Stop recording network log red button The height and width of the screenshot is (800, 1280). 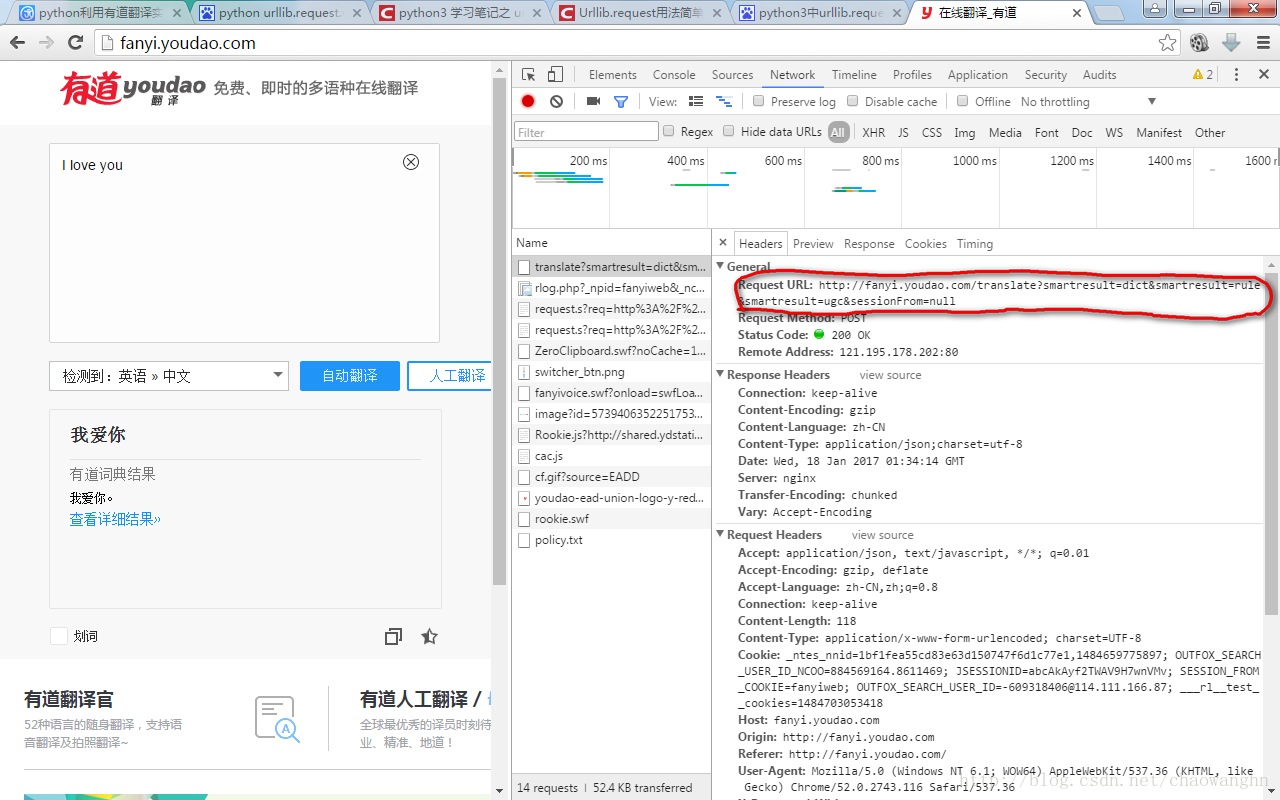pos(528,101)
